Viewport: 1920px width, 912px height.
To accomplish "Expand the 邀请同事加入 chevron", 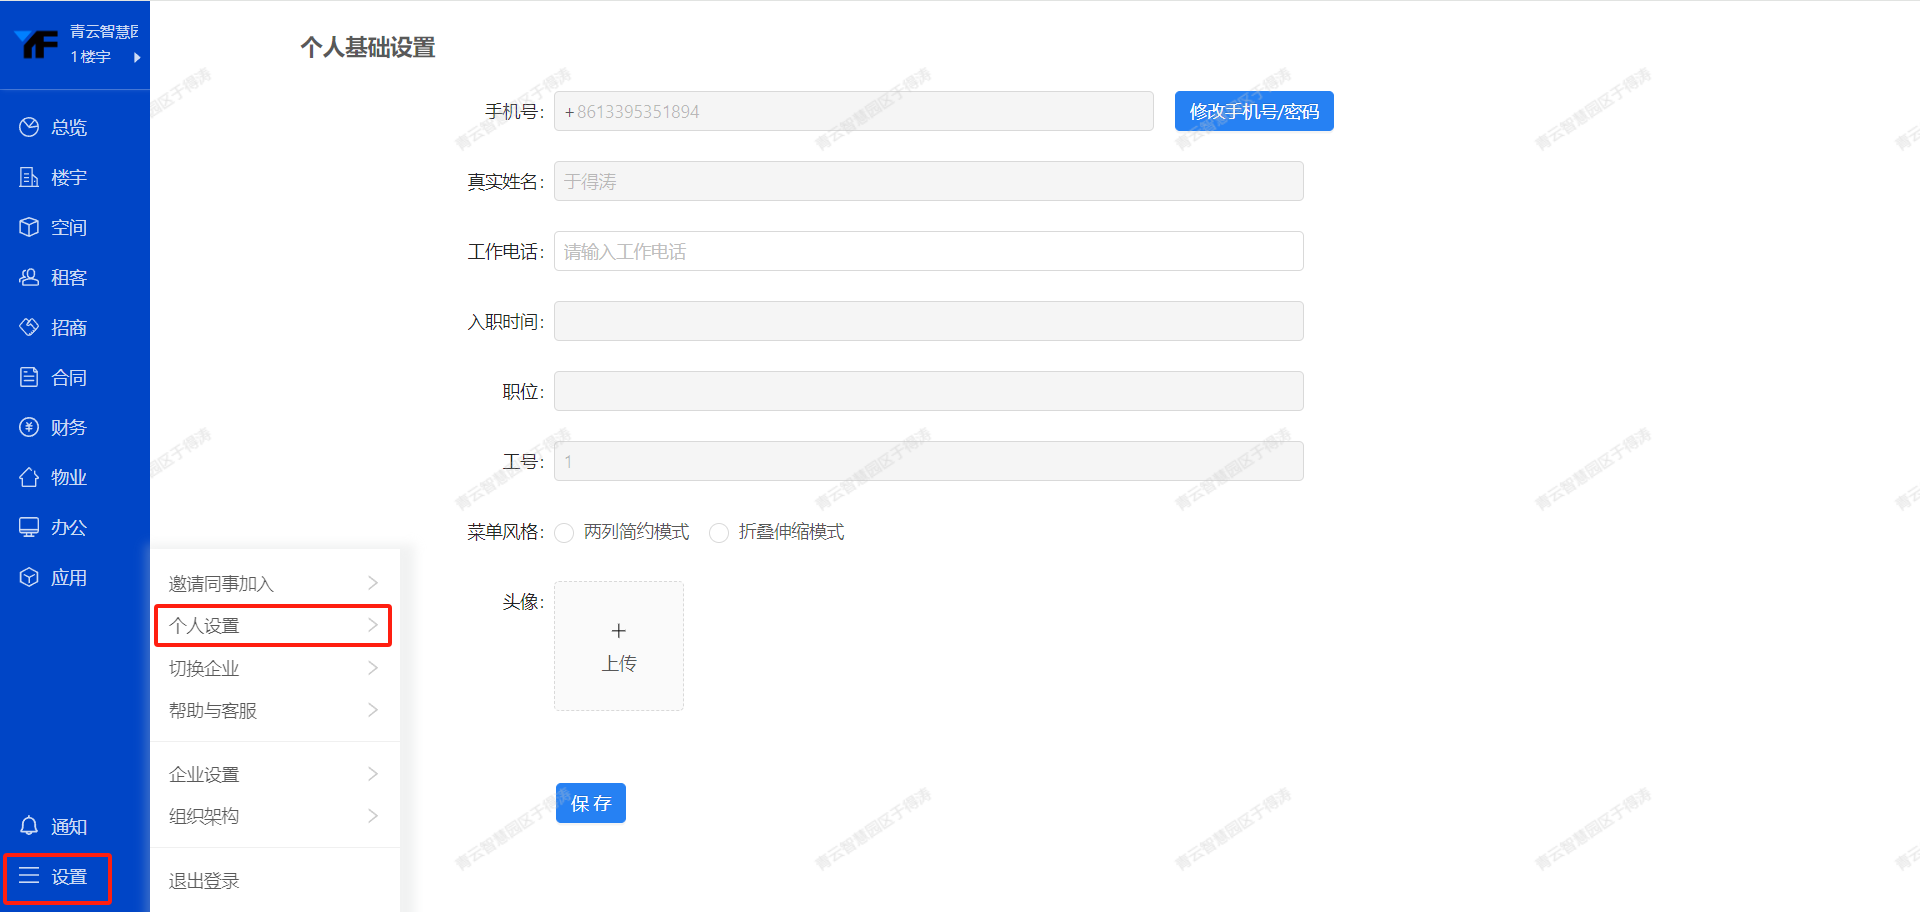I will 372,583.
